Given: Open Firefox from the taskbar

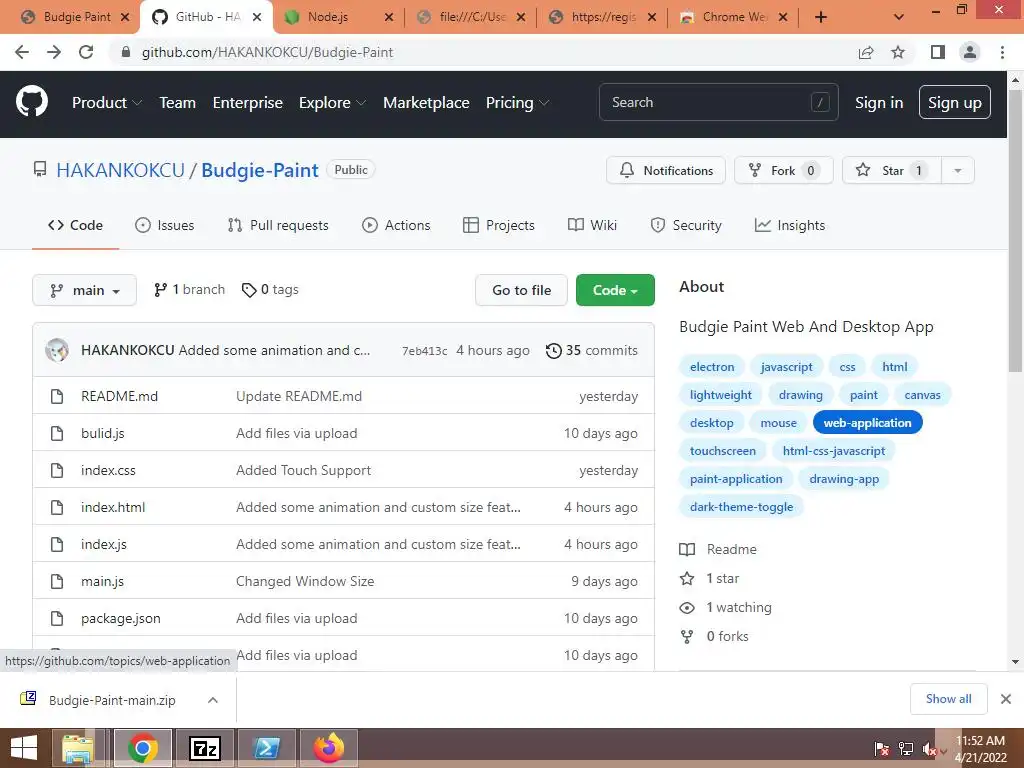Looking at the screenshot, I should [x=328, y=748].
